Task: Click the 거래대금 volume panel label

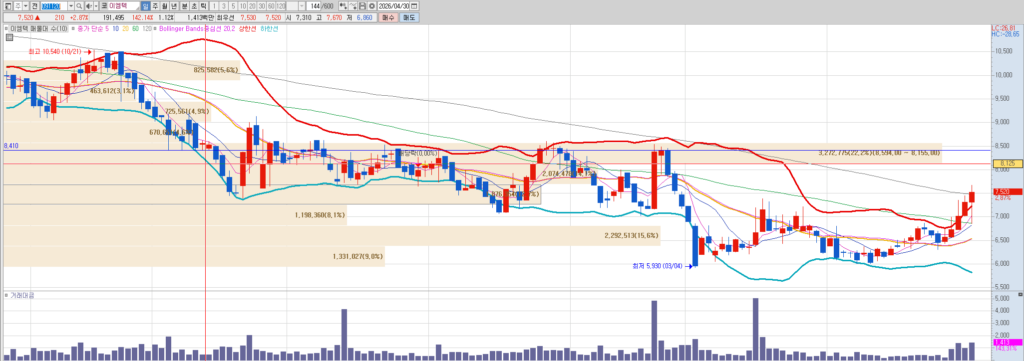Action: tap(22, 295)
